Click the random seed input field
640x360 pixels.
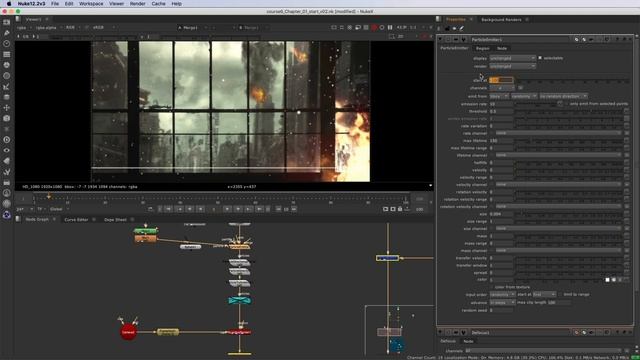point(501,310)
